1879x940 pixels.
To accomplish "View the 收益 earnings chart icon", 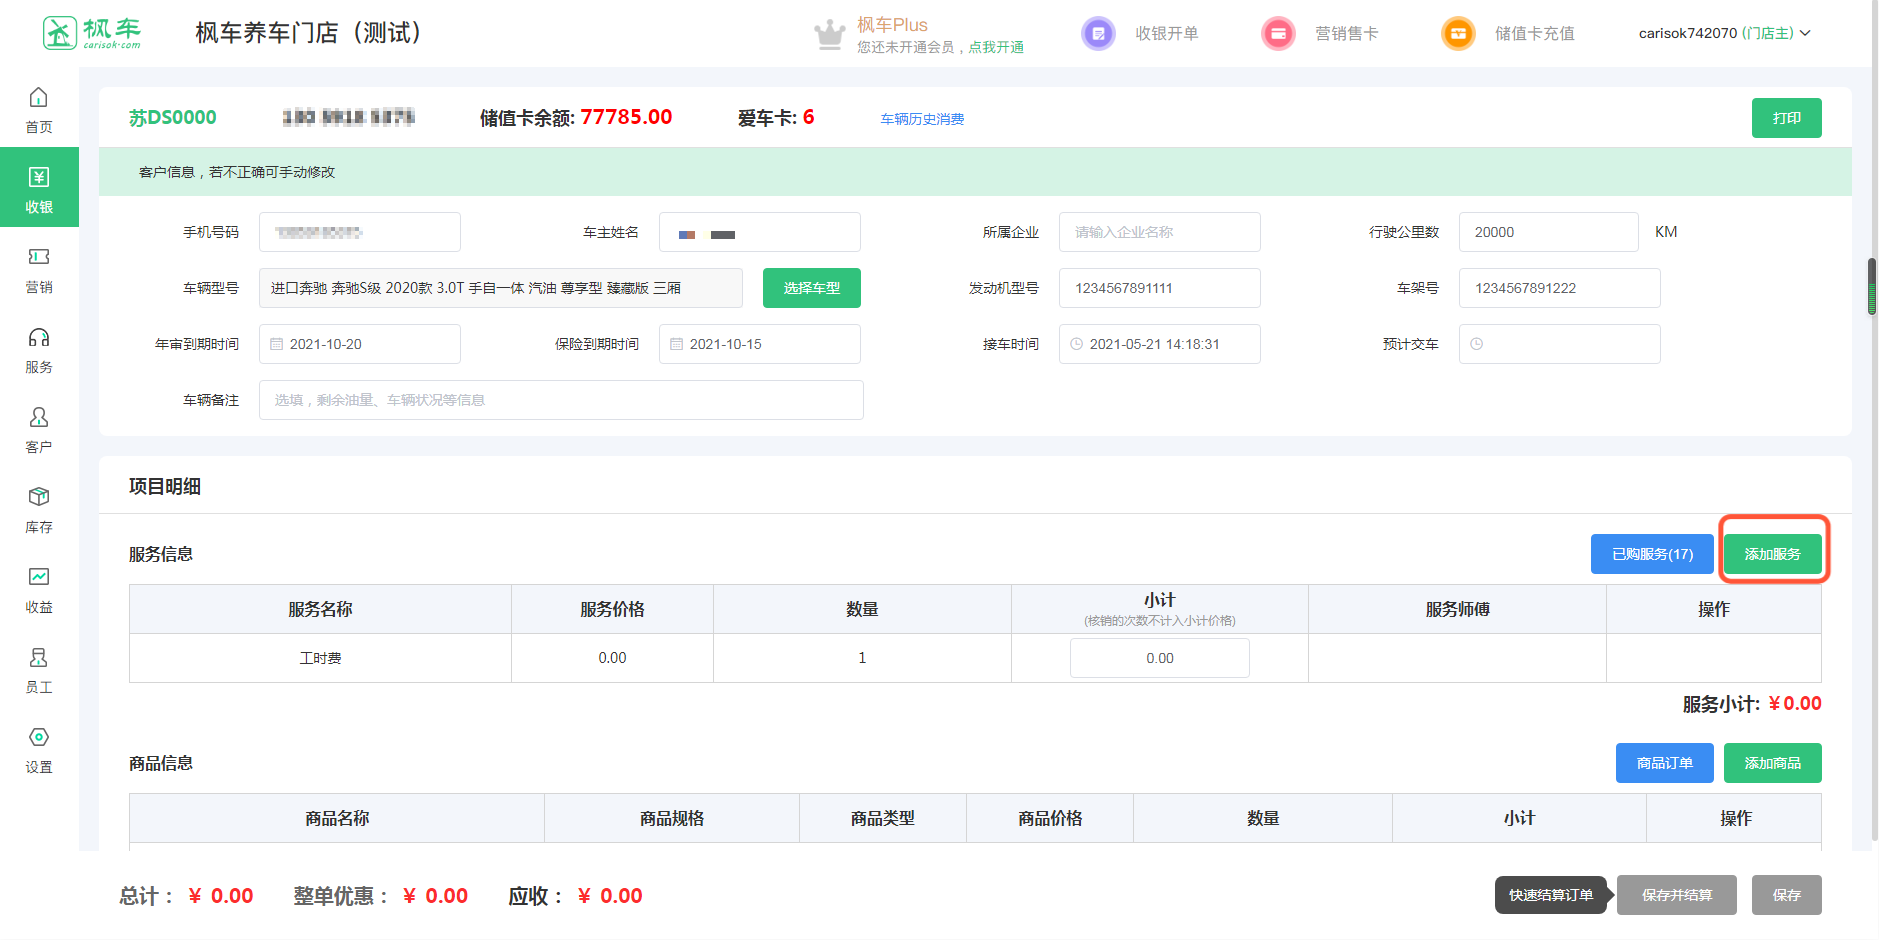I will click(39, 589).
